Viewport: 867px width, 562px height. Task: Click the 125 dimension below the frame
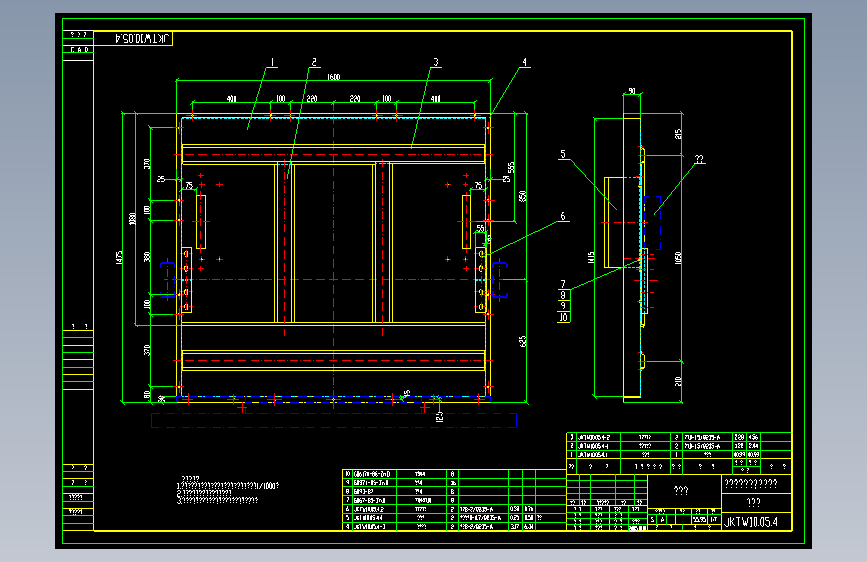point(440,417)
